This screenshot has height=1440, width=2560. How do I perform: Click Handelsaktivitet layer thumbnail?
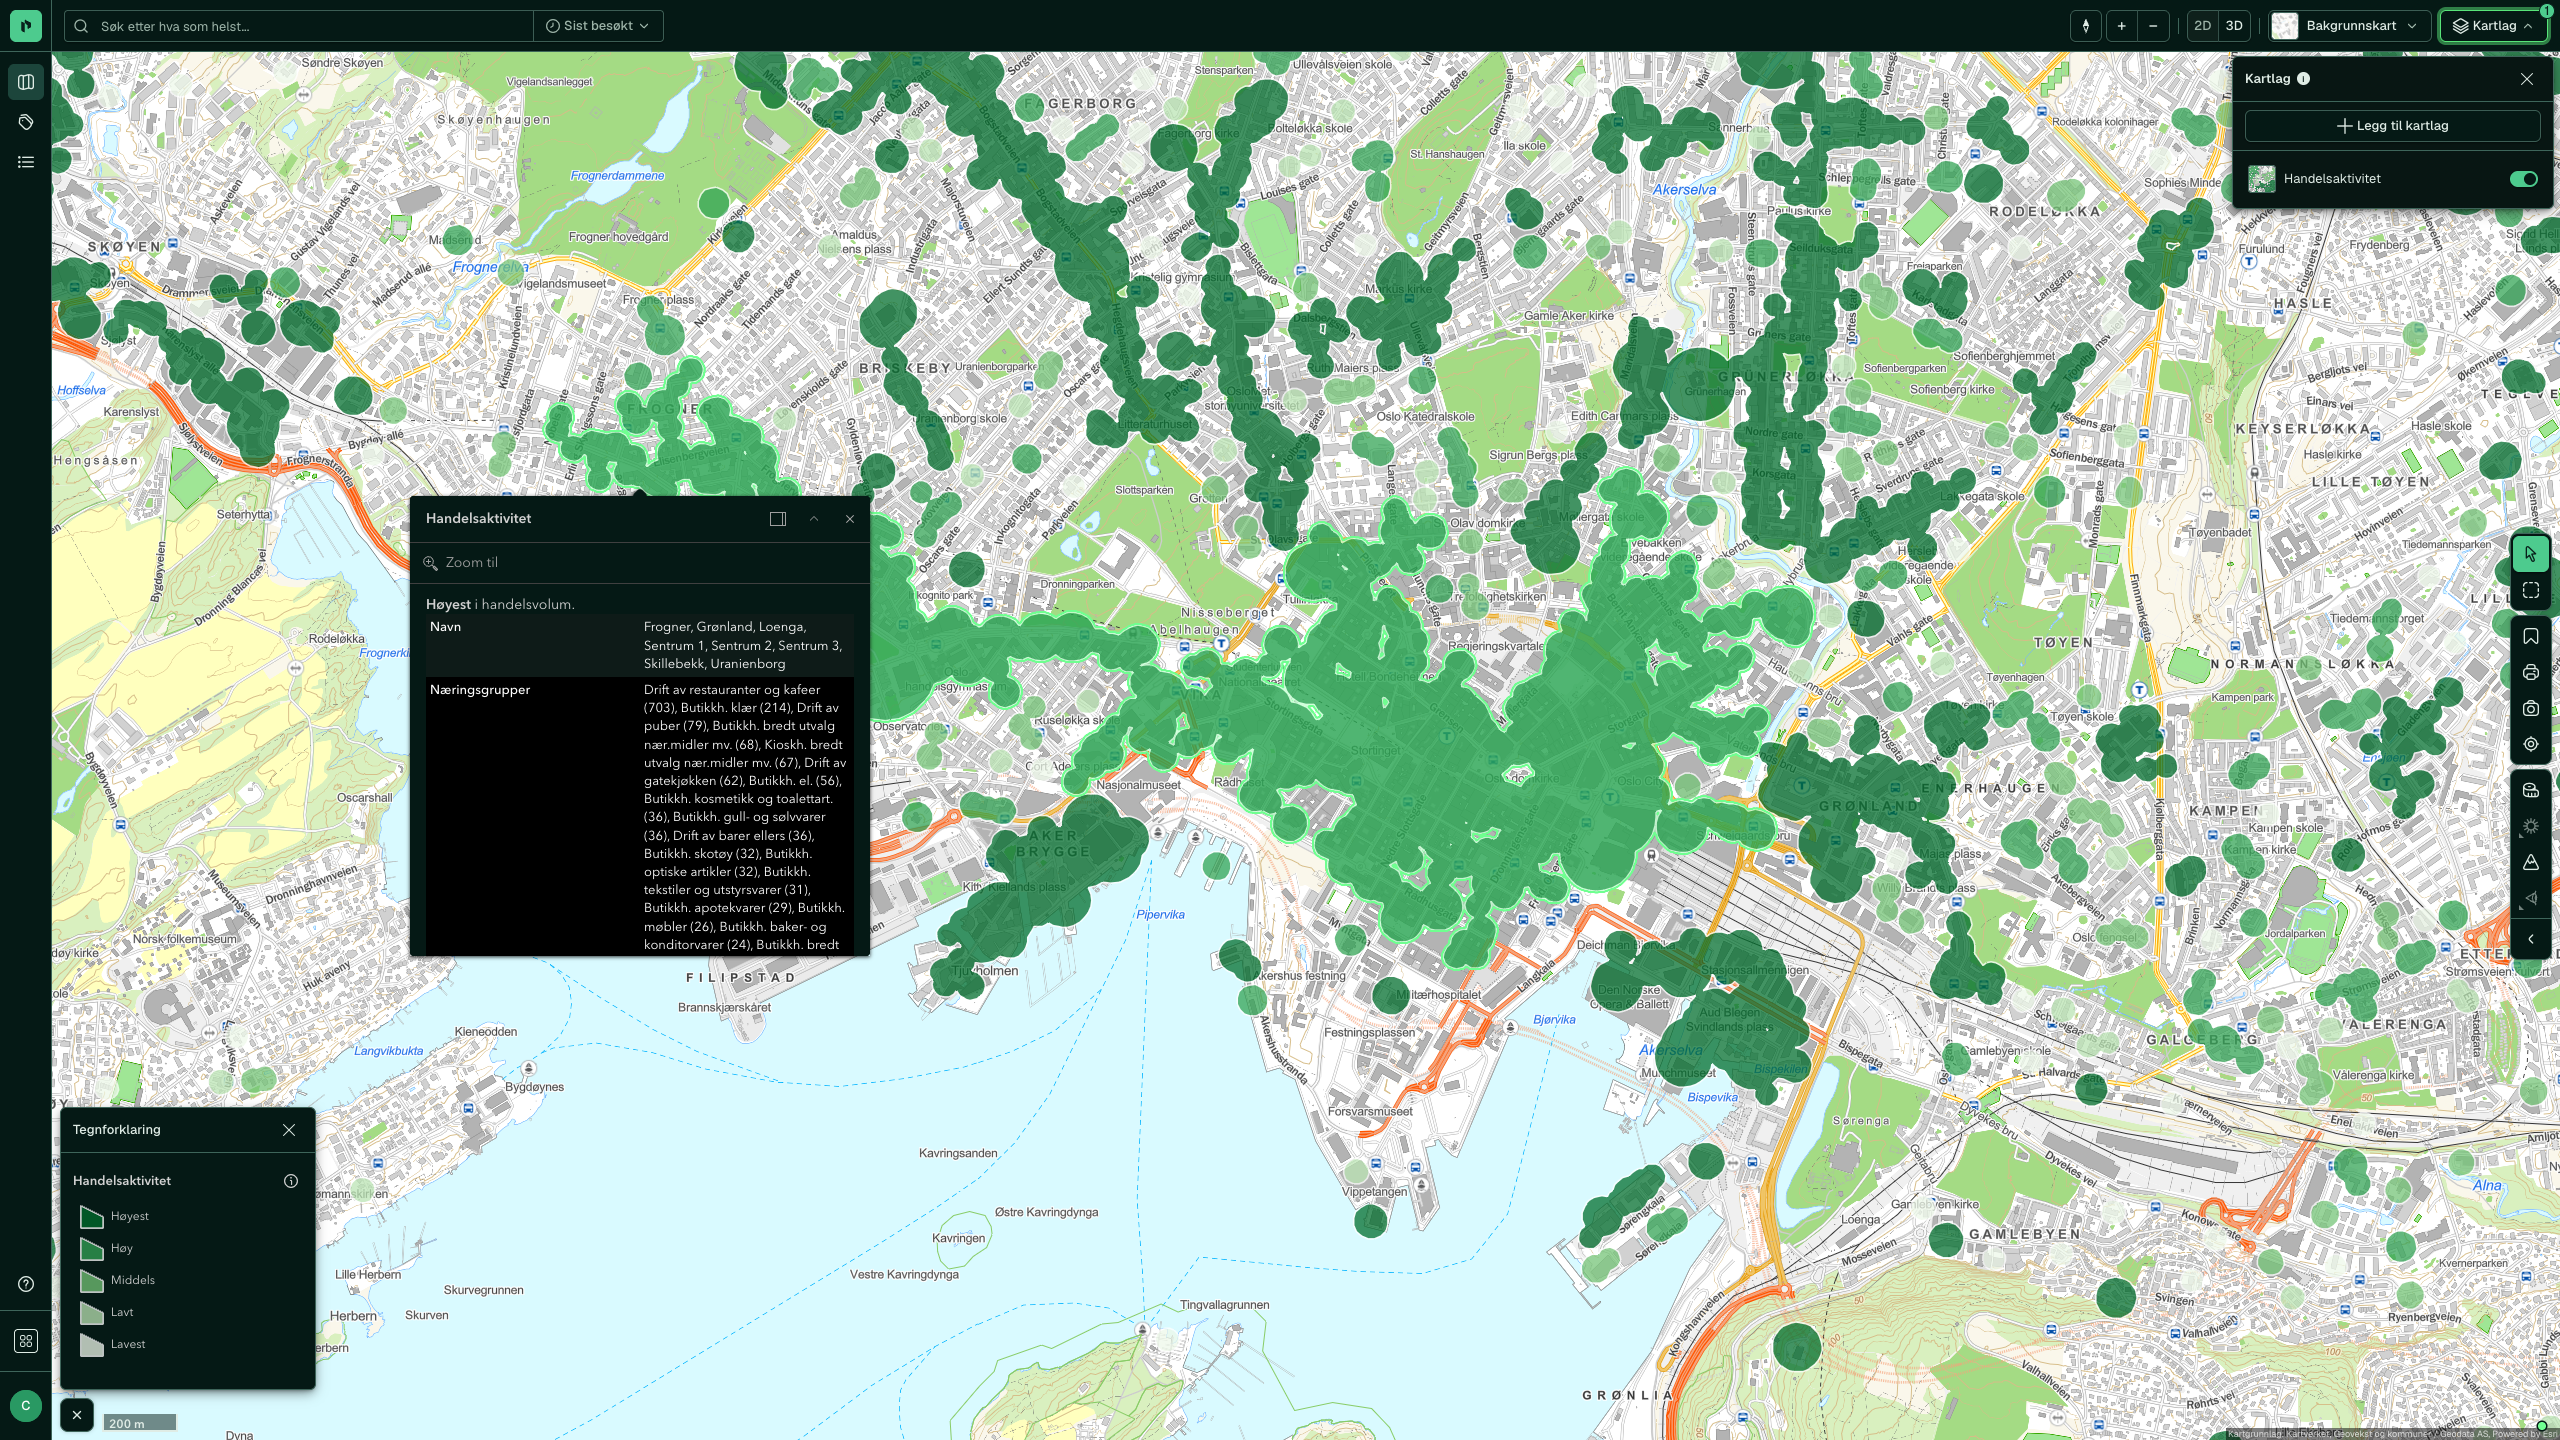[2262, 179]
